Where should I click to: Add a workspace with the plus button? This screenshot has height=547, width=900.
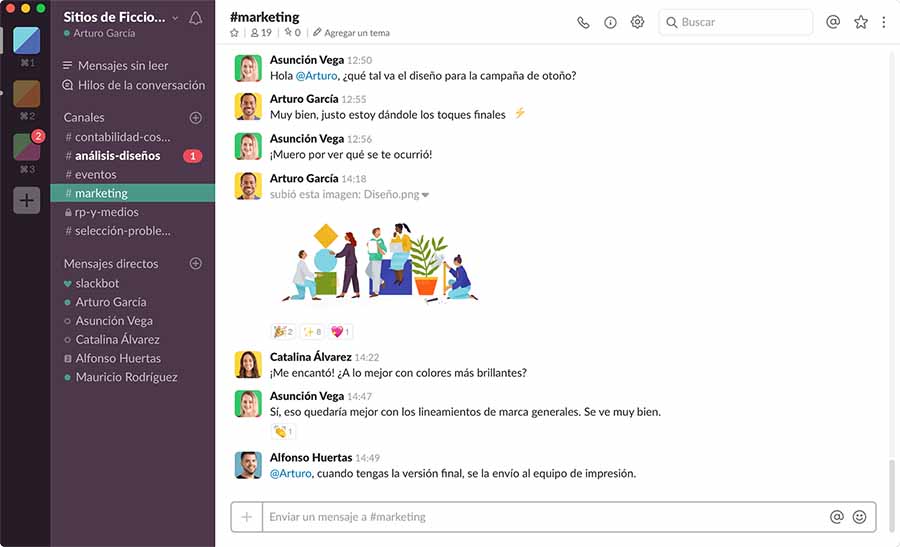coord(26,200)
